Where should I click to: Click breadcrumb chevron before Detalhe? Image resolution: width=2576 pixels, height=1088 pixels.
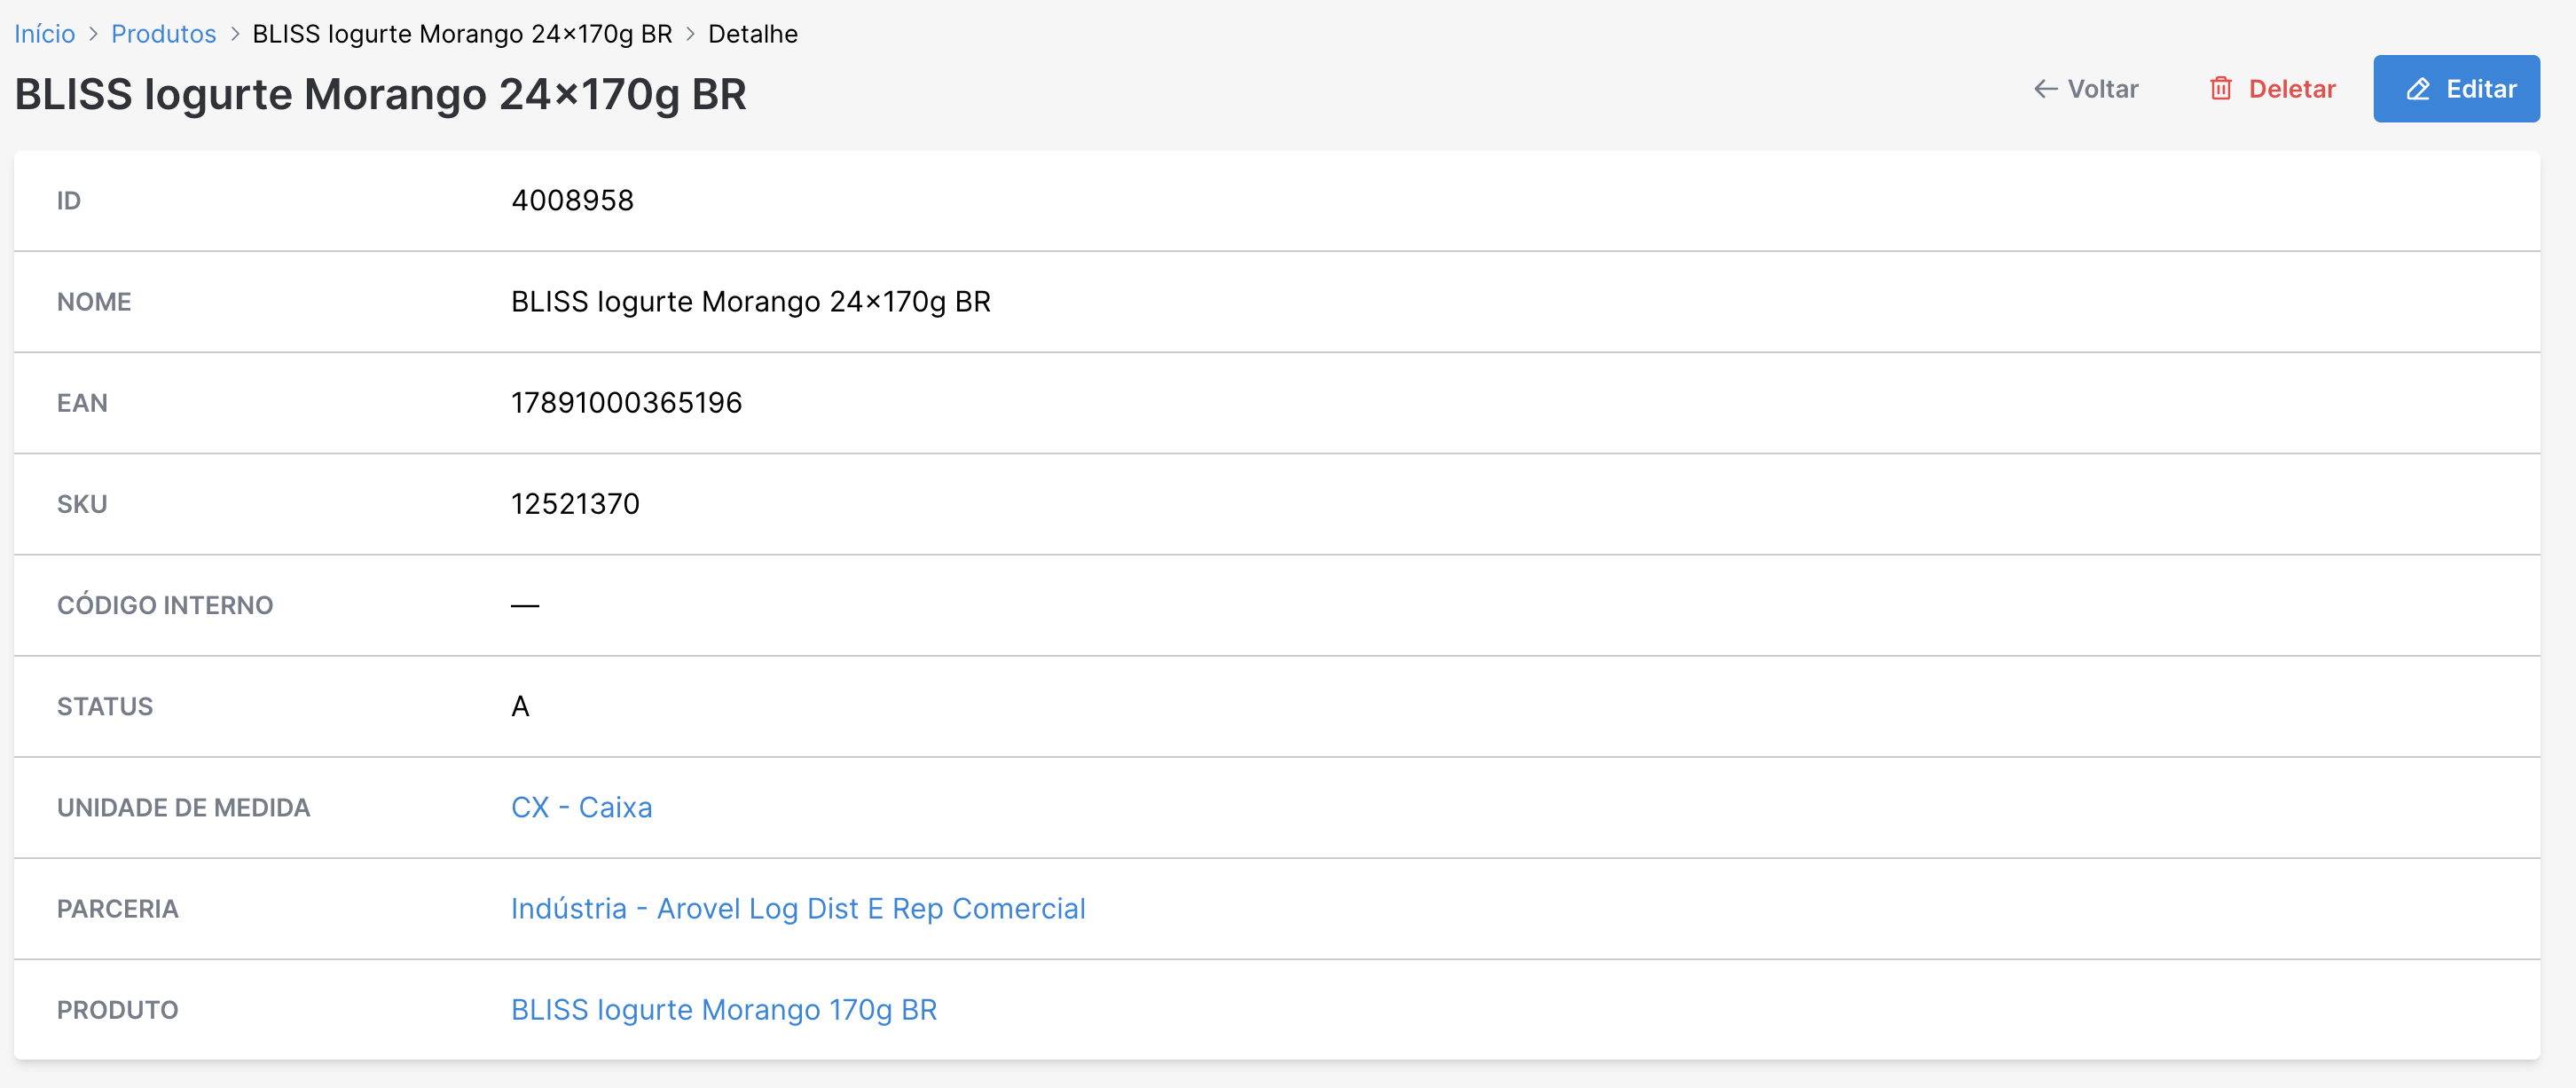coord(690,34)
